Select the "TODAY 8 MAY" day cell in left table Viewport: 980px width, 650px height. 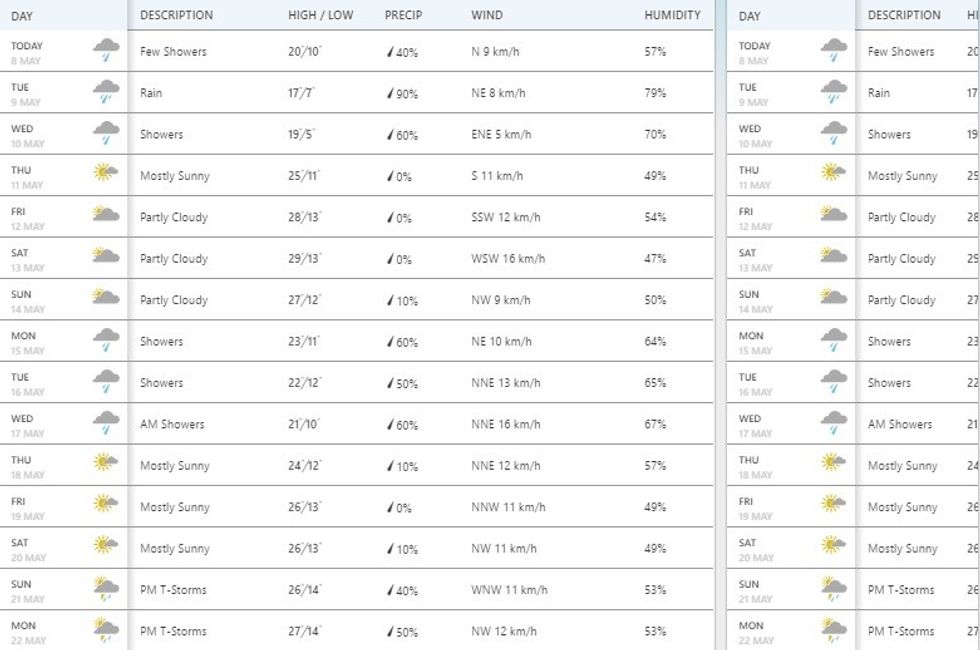tap(28, 52)
